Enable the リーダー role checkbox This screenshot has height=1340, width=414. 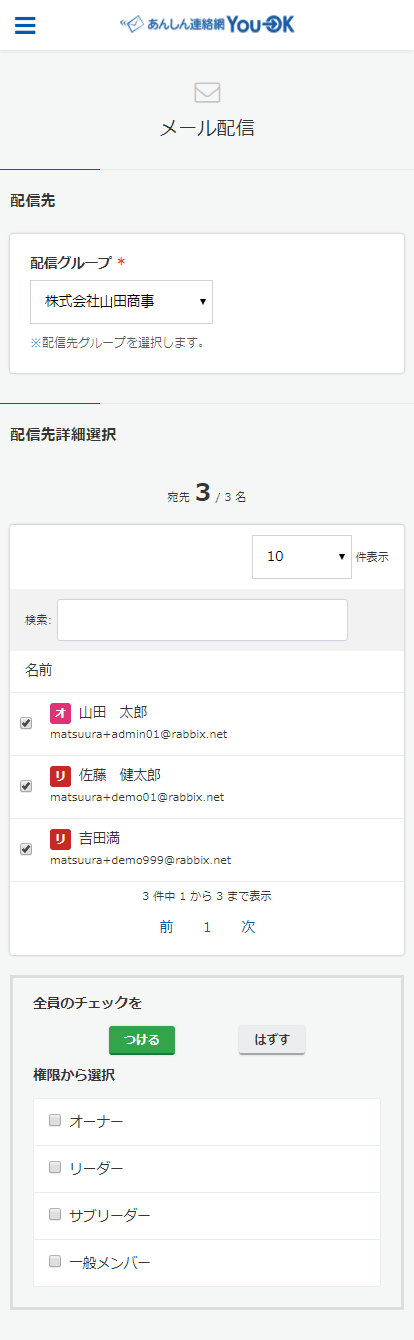55,1167
